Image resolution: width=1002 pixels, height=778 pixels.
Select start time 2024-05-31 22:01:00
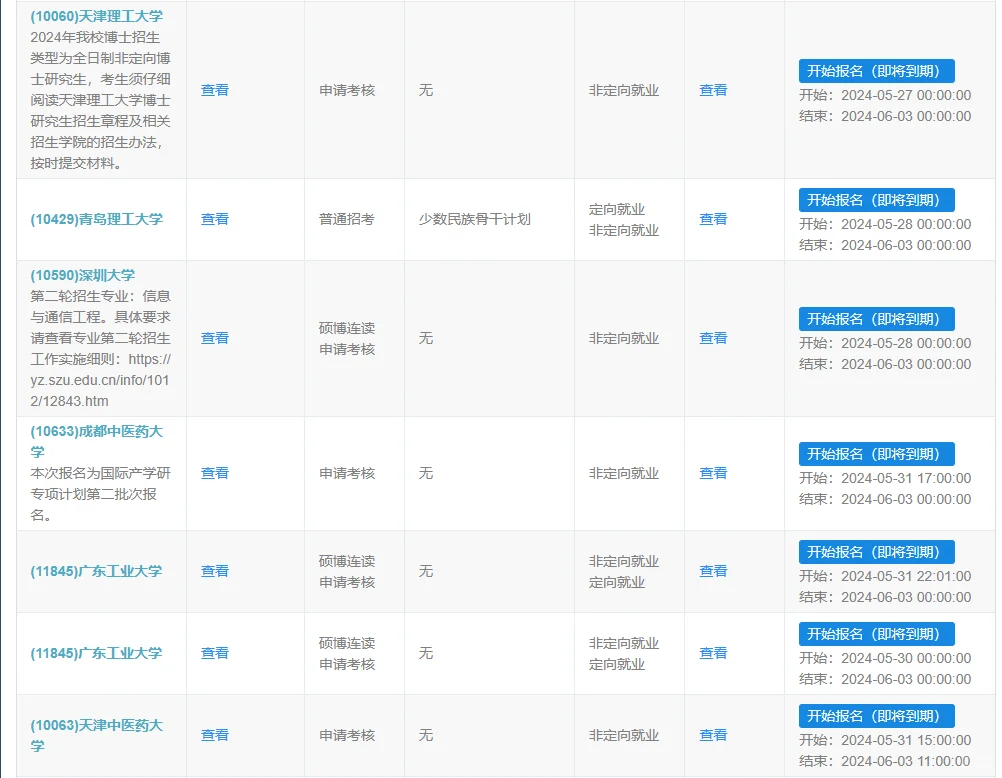pyautogui.click(x=906, y=576)
